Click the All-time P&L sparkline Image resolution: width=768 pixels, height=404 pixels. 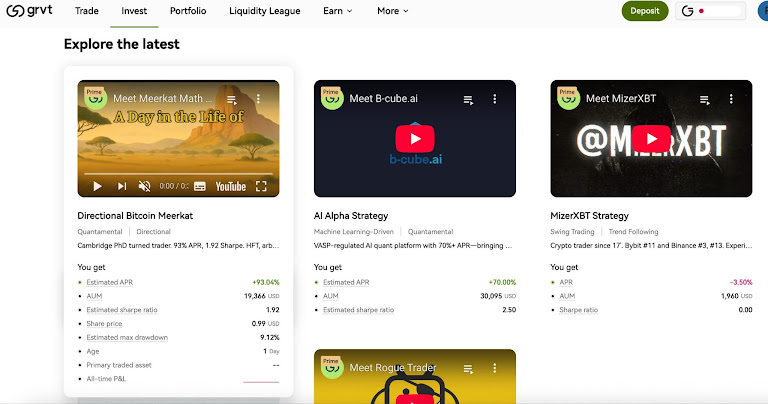click(x=261, y=381)
